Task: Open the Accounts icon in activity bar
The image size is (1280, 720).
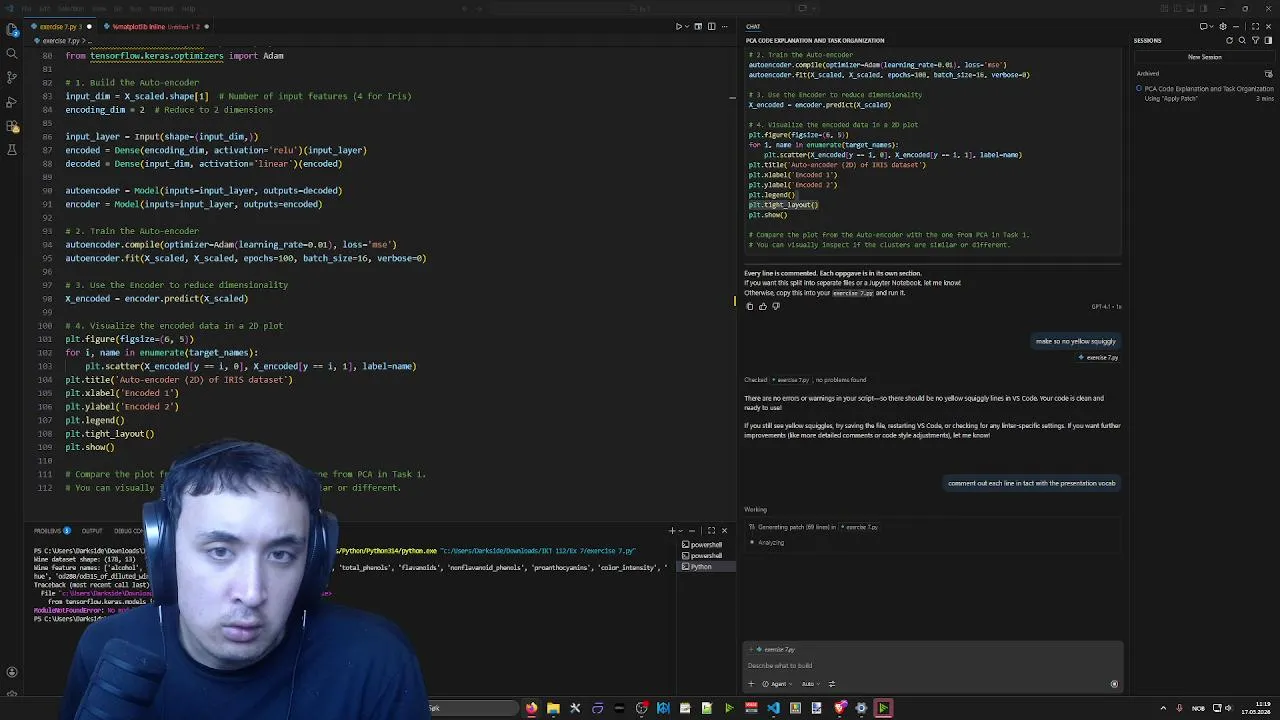Action: point(12,673)
